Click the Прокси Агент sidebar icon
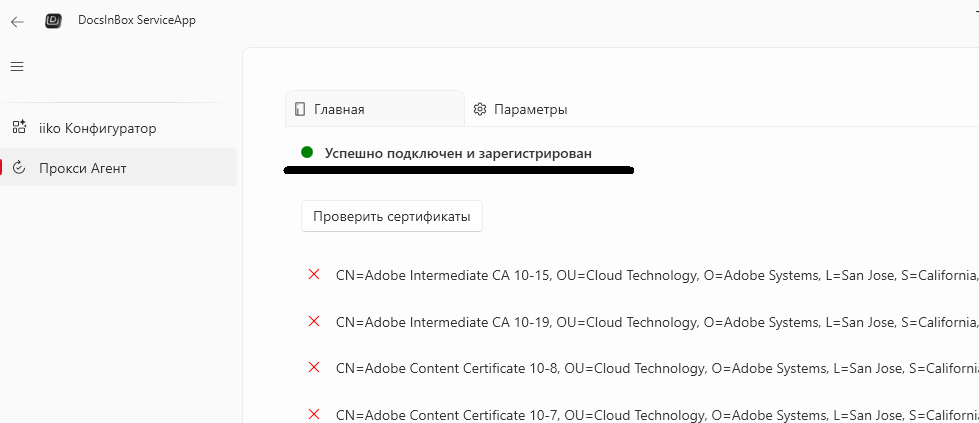979x423 pixels. [18, 168]
